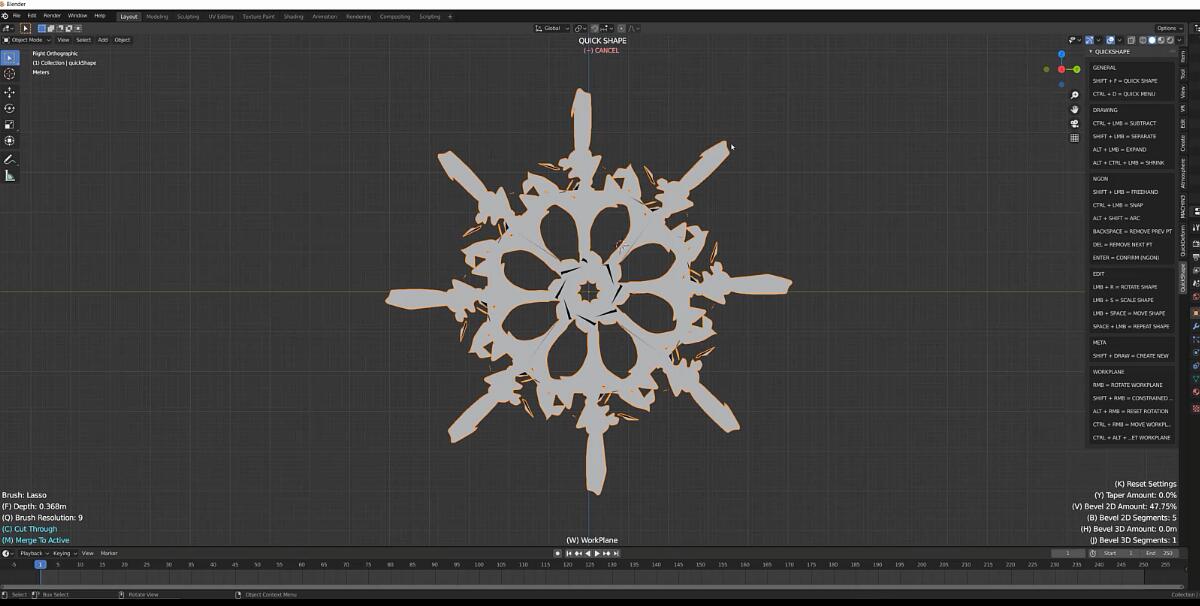The image size is (1200, 606).
Task: Open the Playback dropdown in timeline
Action: pyautogui.click(x=33, y=553)
